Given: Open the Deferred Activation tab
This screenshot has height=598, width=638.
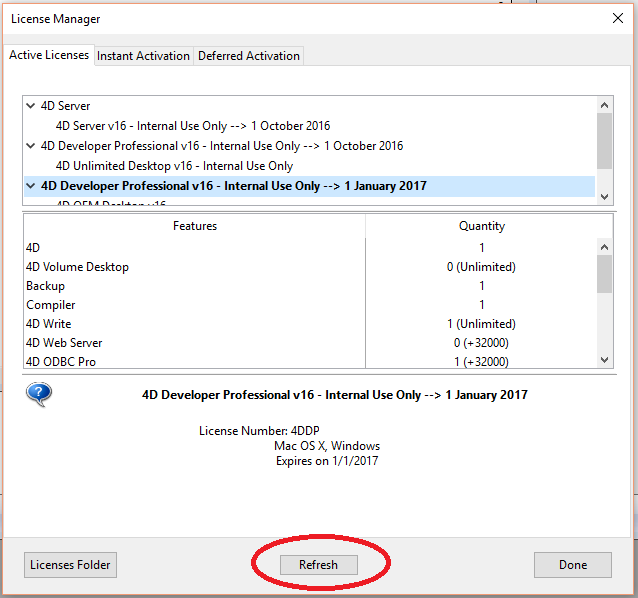Looking at the screenshot, I should pos(248,56).
